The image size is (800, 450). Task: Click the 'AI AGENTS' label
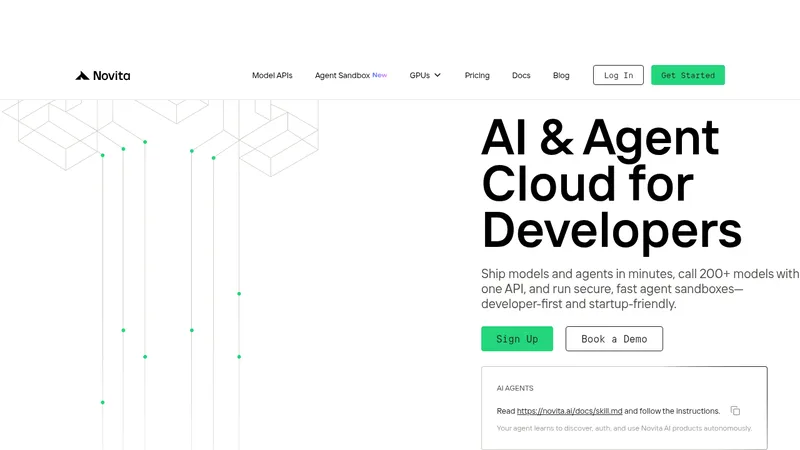(515, 388)
